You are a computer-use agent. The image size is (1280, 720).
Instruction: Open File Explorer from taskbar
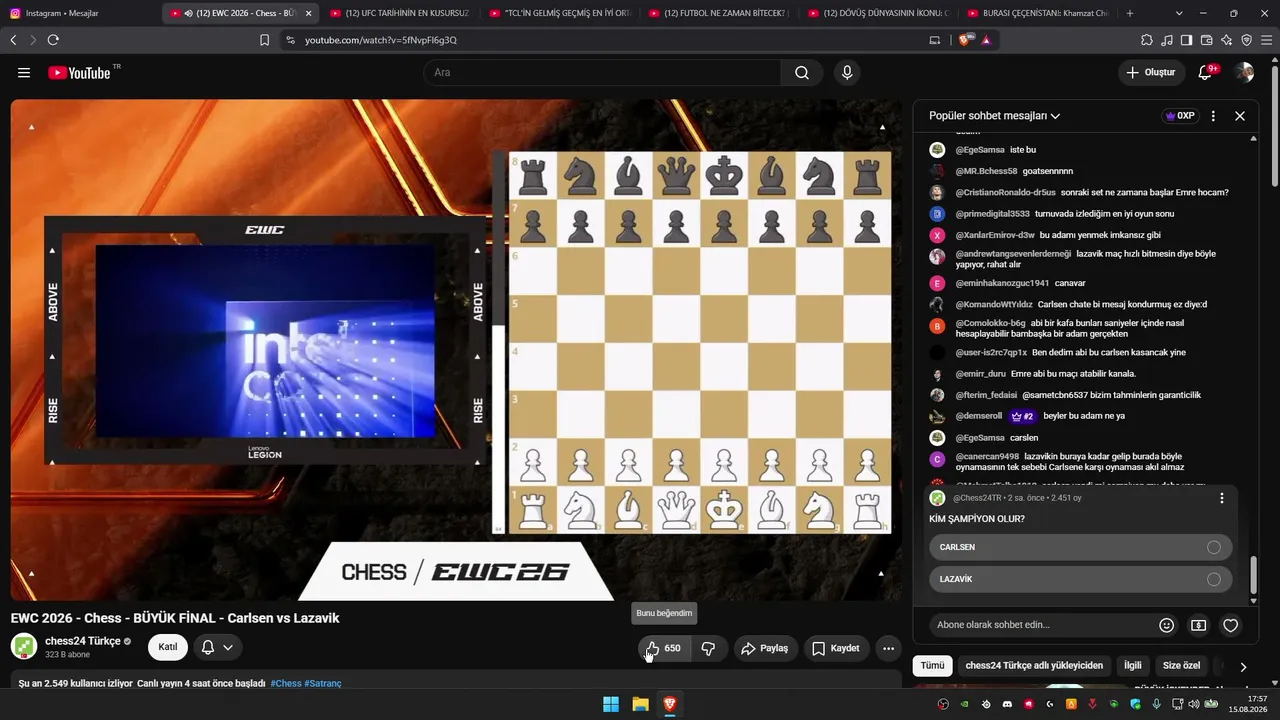pos(640,704)
